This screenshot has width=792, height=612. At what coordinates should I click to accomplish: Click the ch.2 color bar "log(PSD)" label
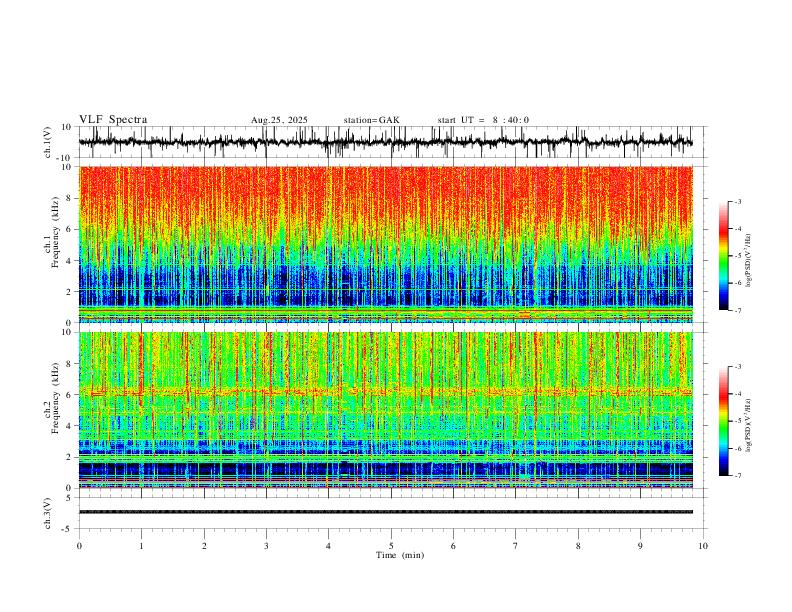tap(748, 425)
